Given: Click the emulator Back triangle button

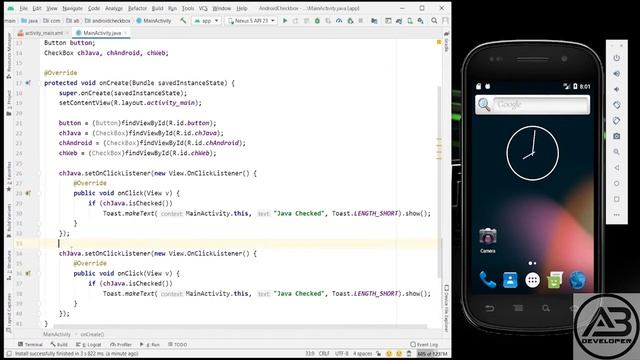Looking at the screenshot, I should pyautogui.click(x=616, y=167).
